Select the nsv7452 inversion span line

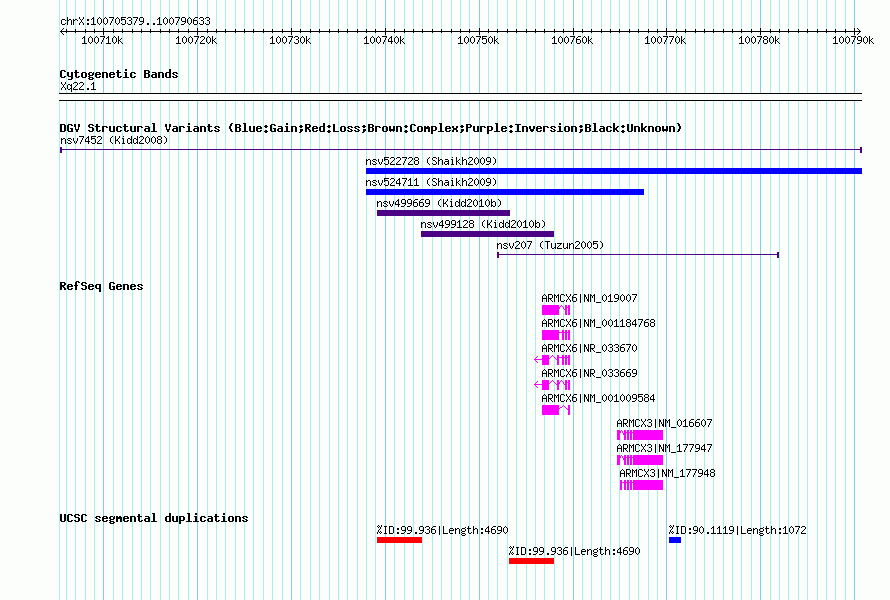(x=461, y=150)
